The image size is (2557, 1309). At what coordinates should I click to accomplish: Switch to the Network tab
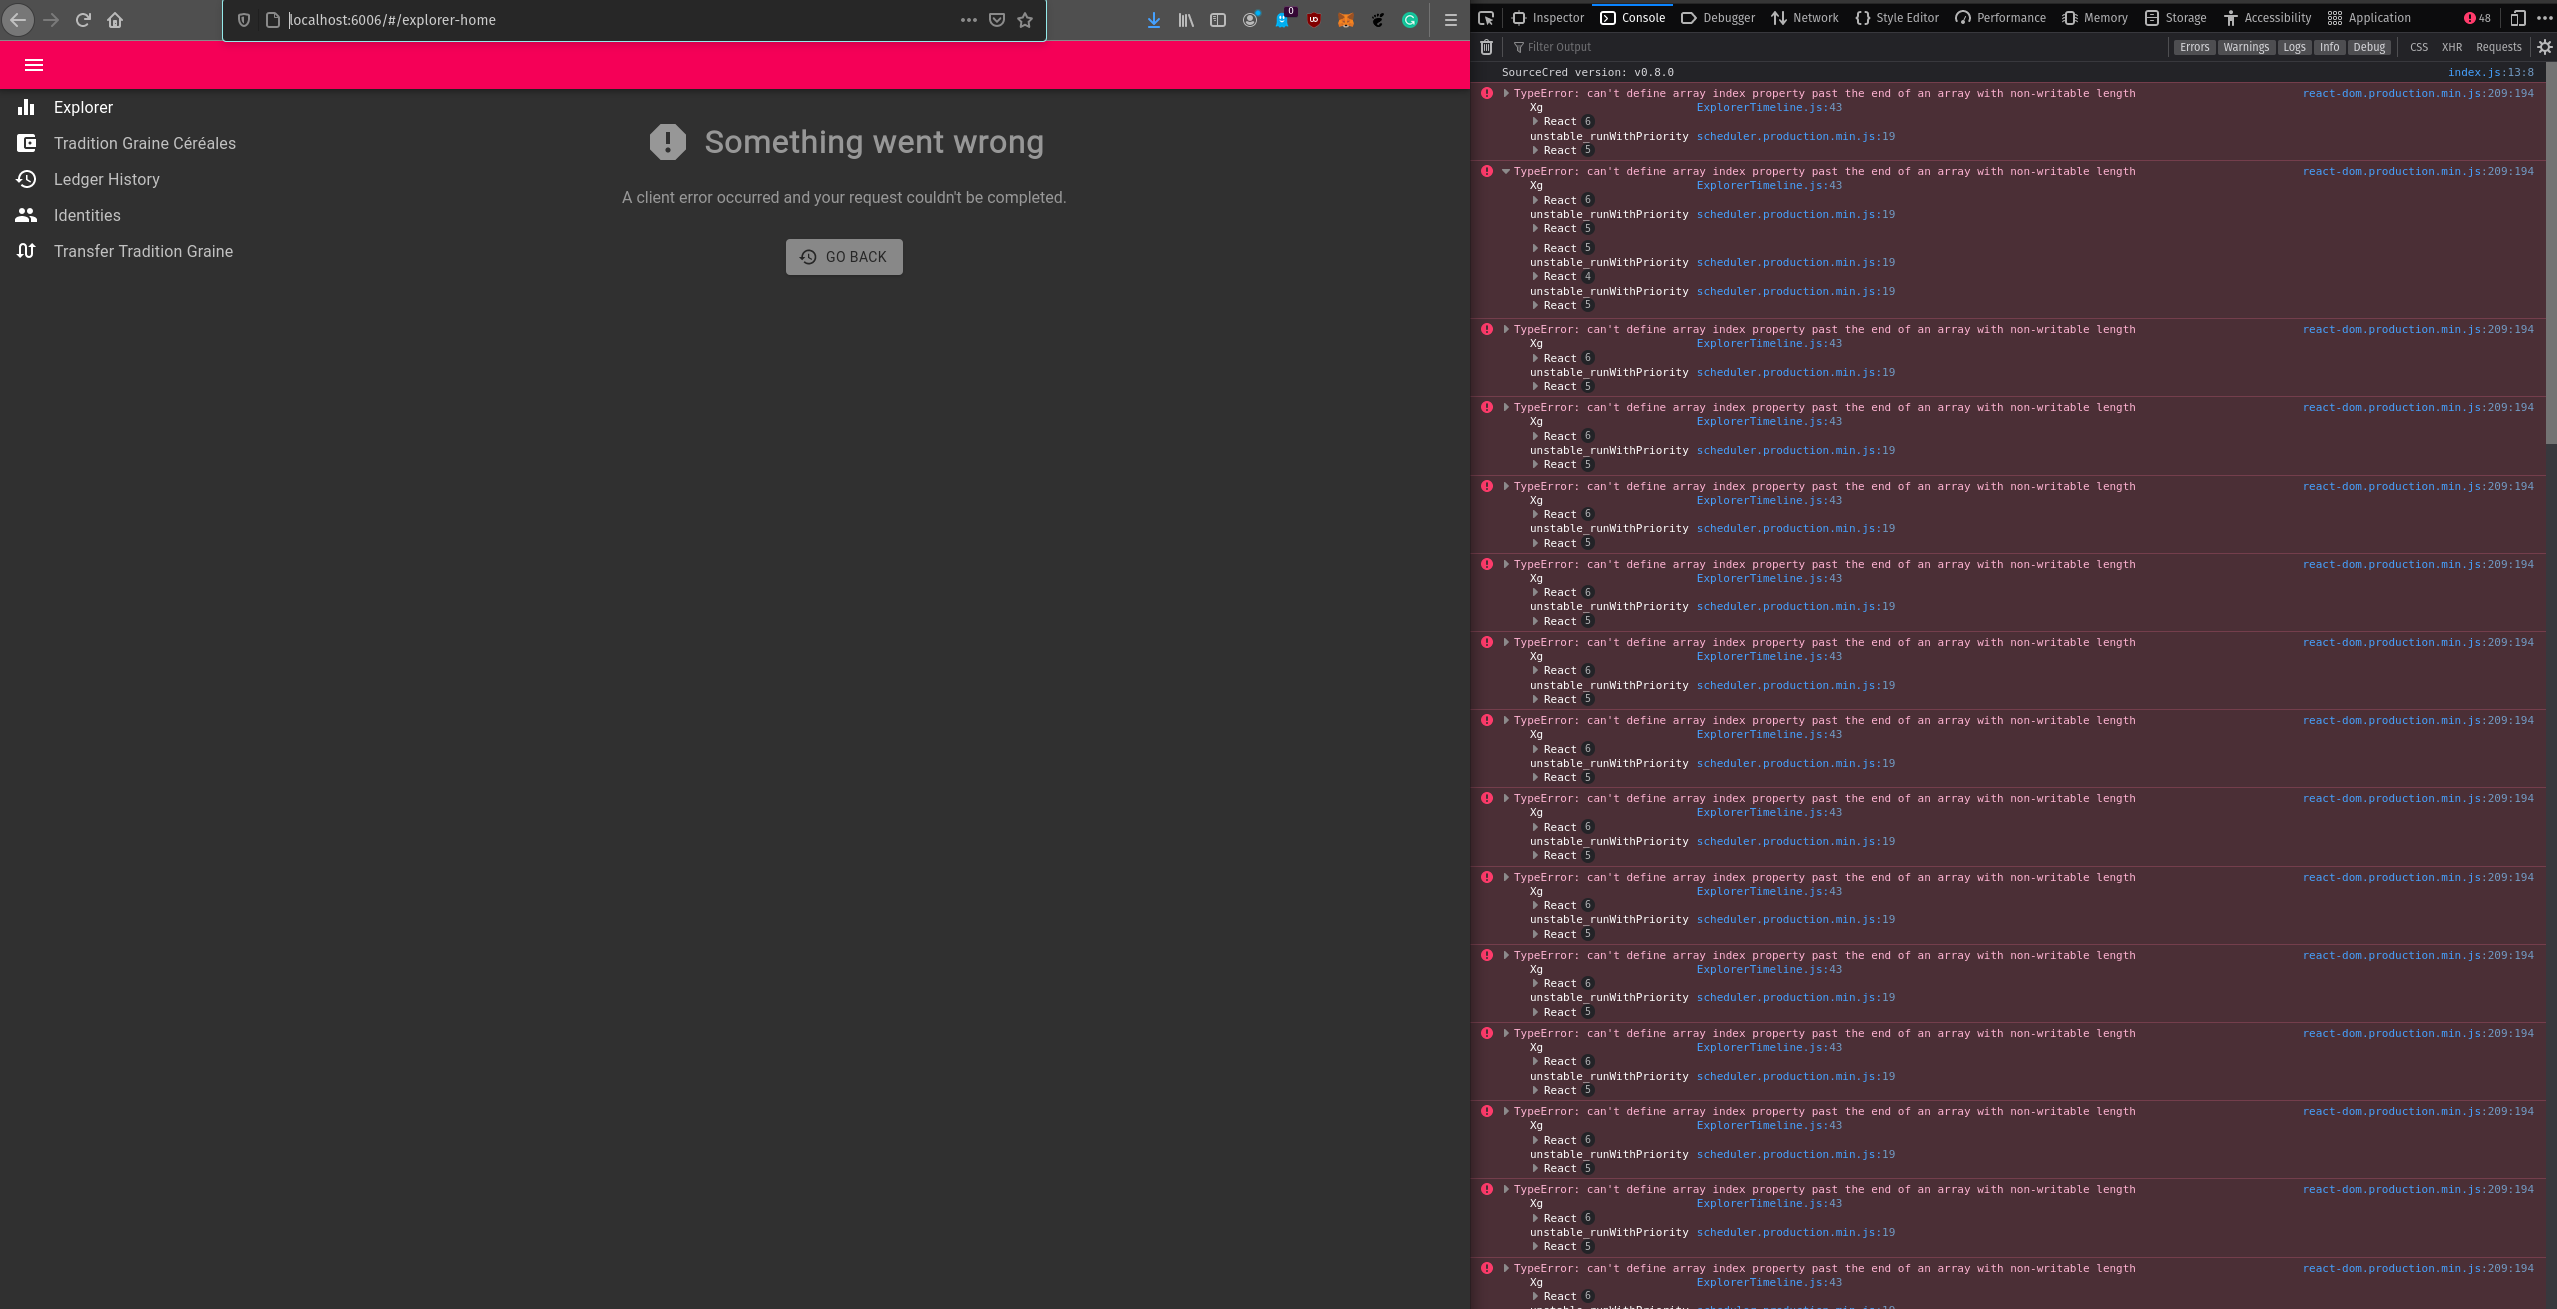tap(1805, 17)
